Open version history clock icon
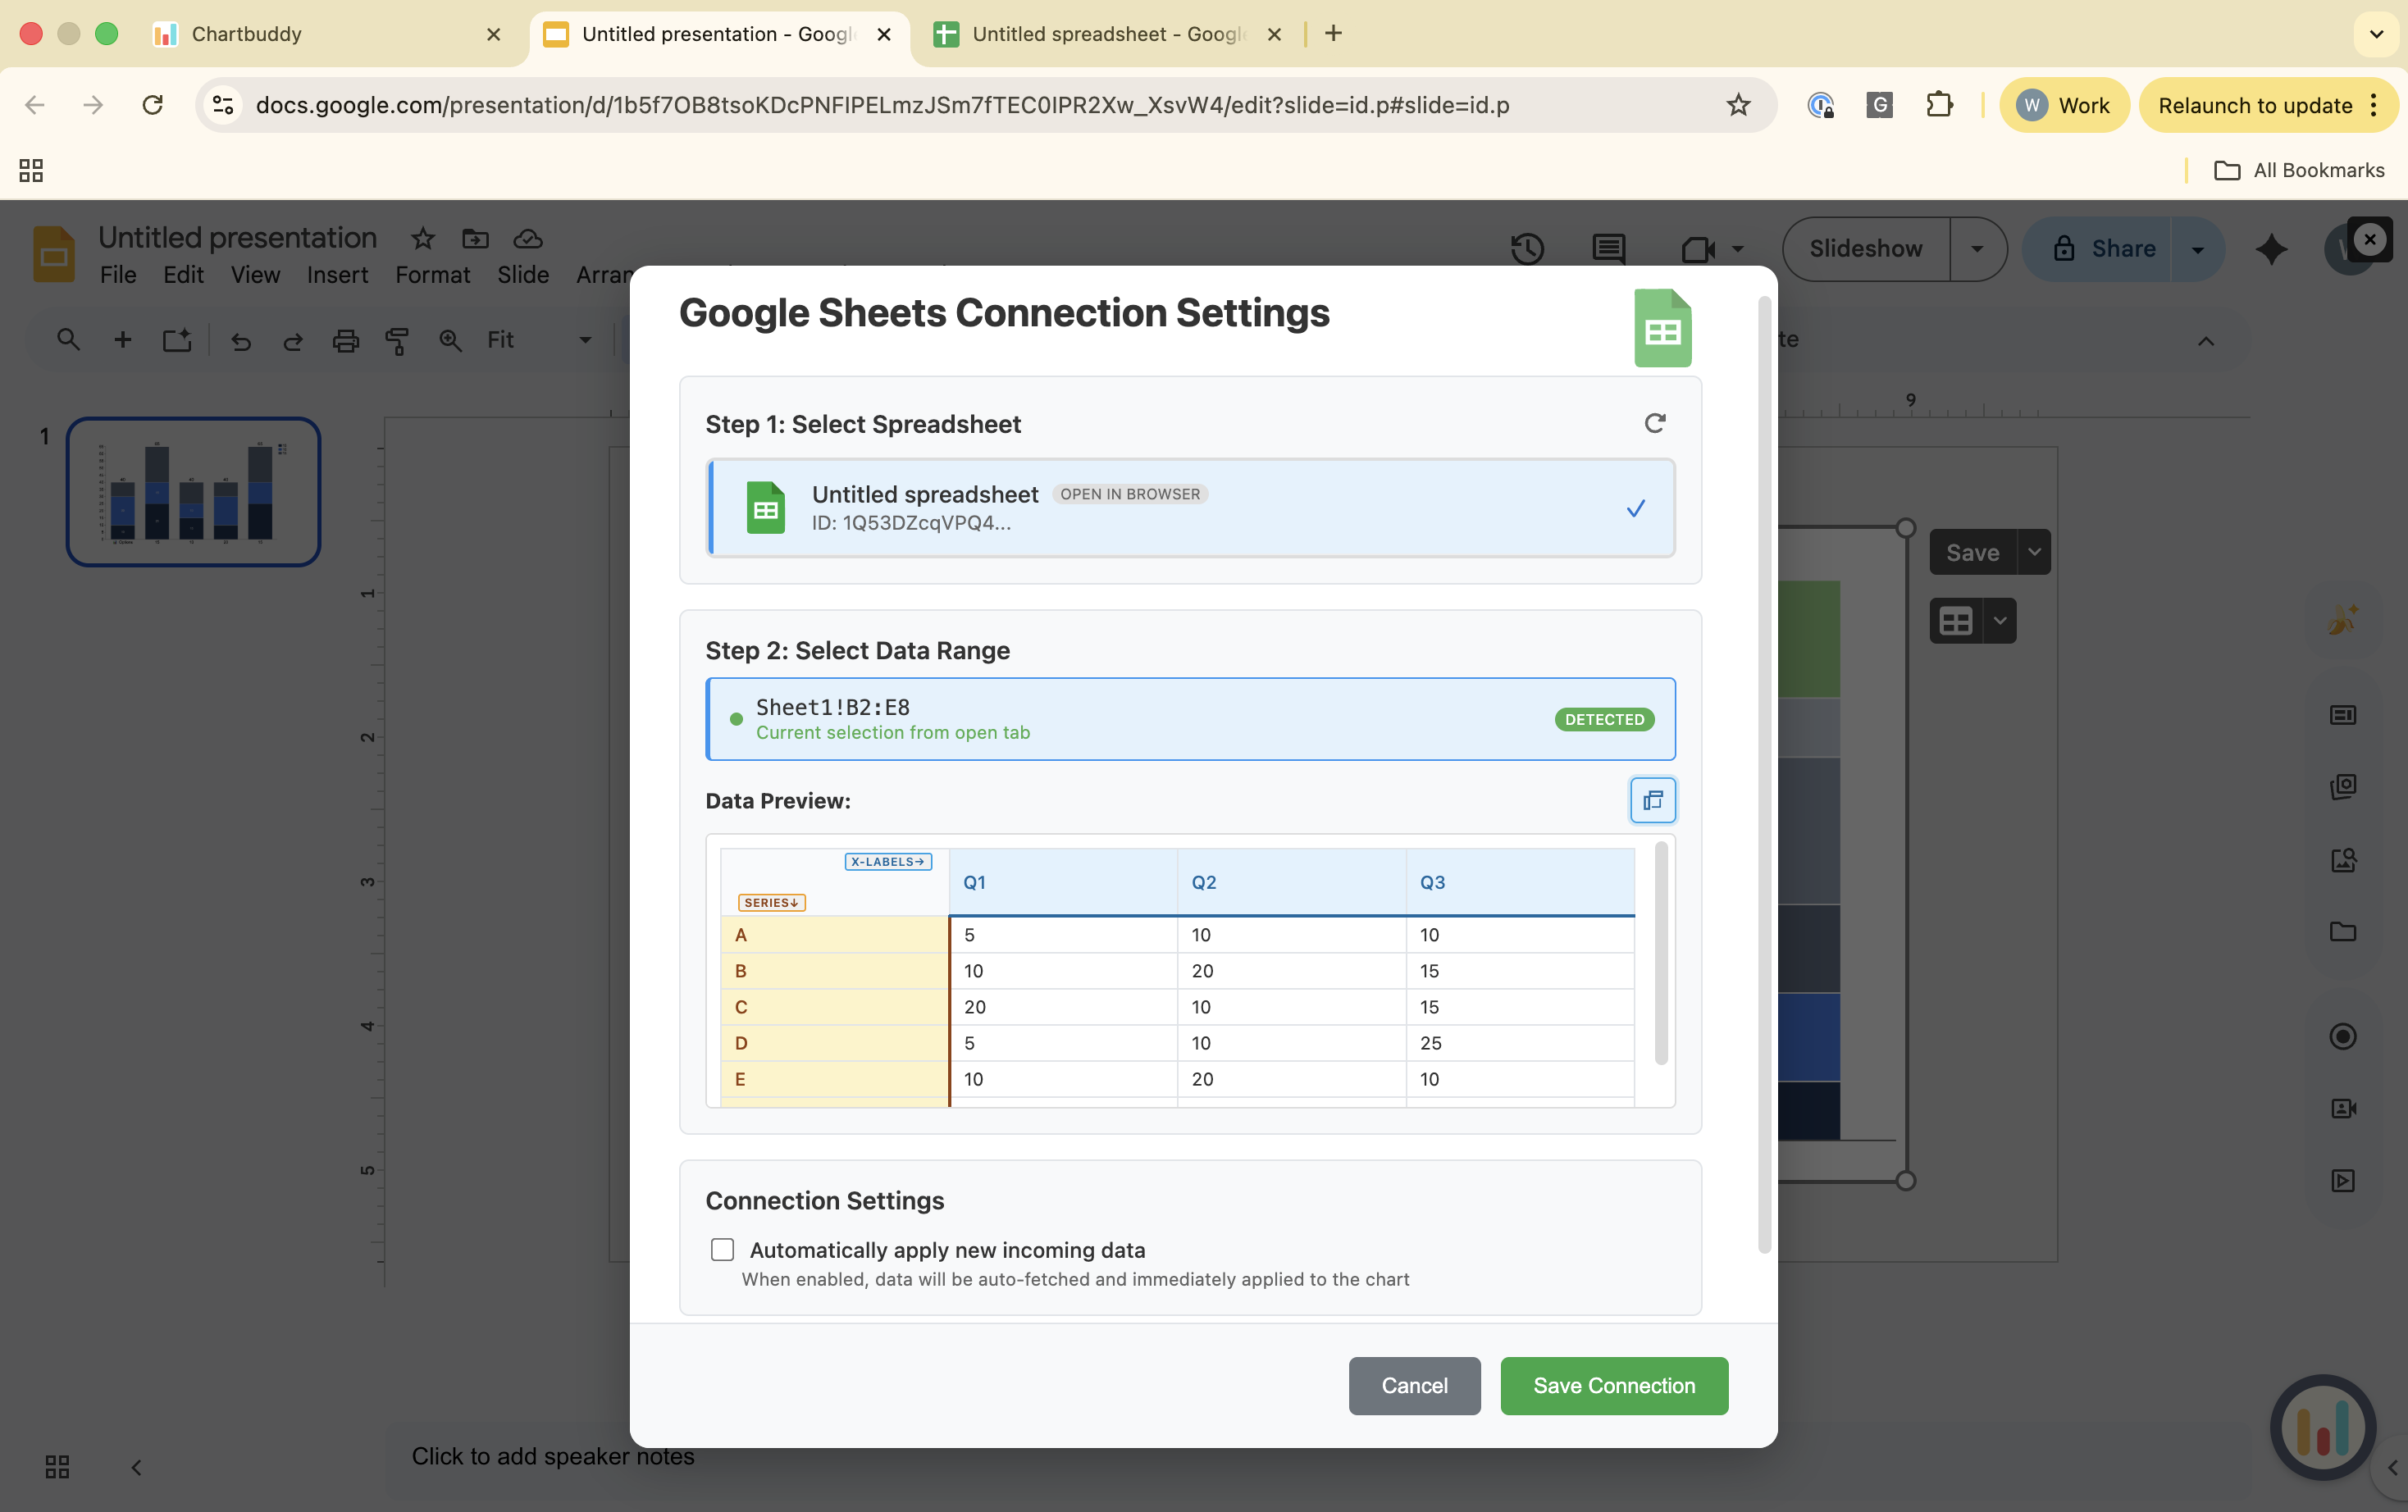Image resolution: width=2408 pixels, height=1512 pixels. 1527,249
